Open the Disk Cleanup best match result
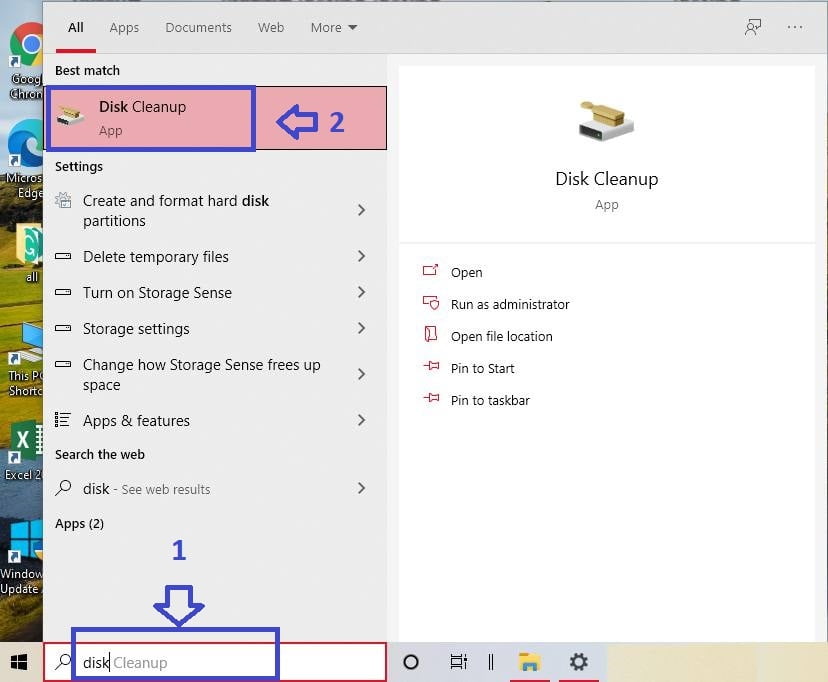The width and height of the screenshot is (828, 682). pos(217,118)
